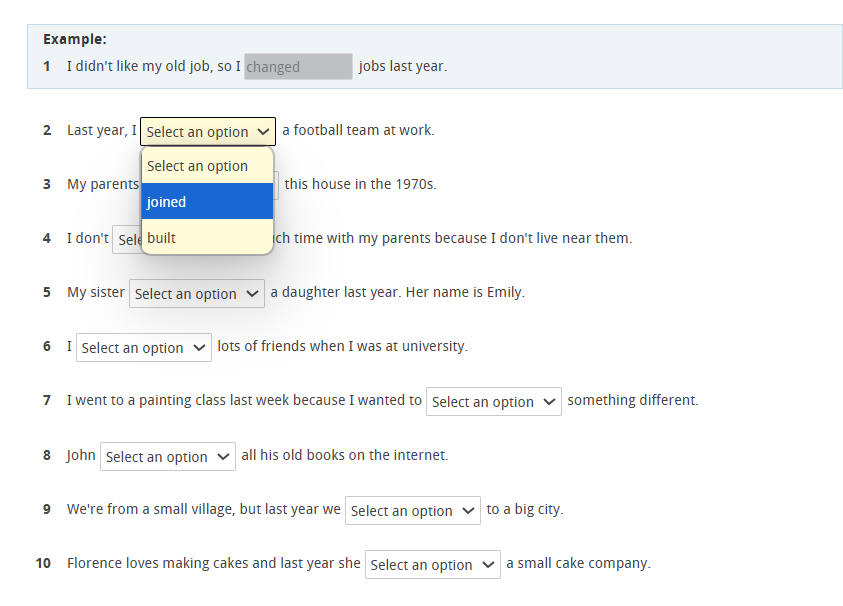Open the small village sentence dropdown
Screen dimensions: 843x606
point(412,510)
